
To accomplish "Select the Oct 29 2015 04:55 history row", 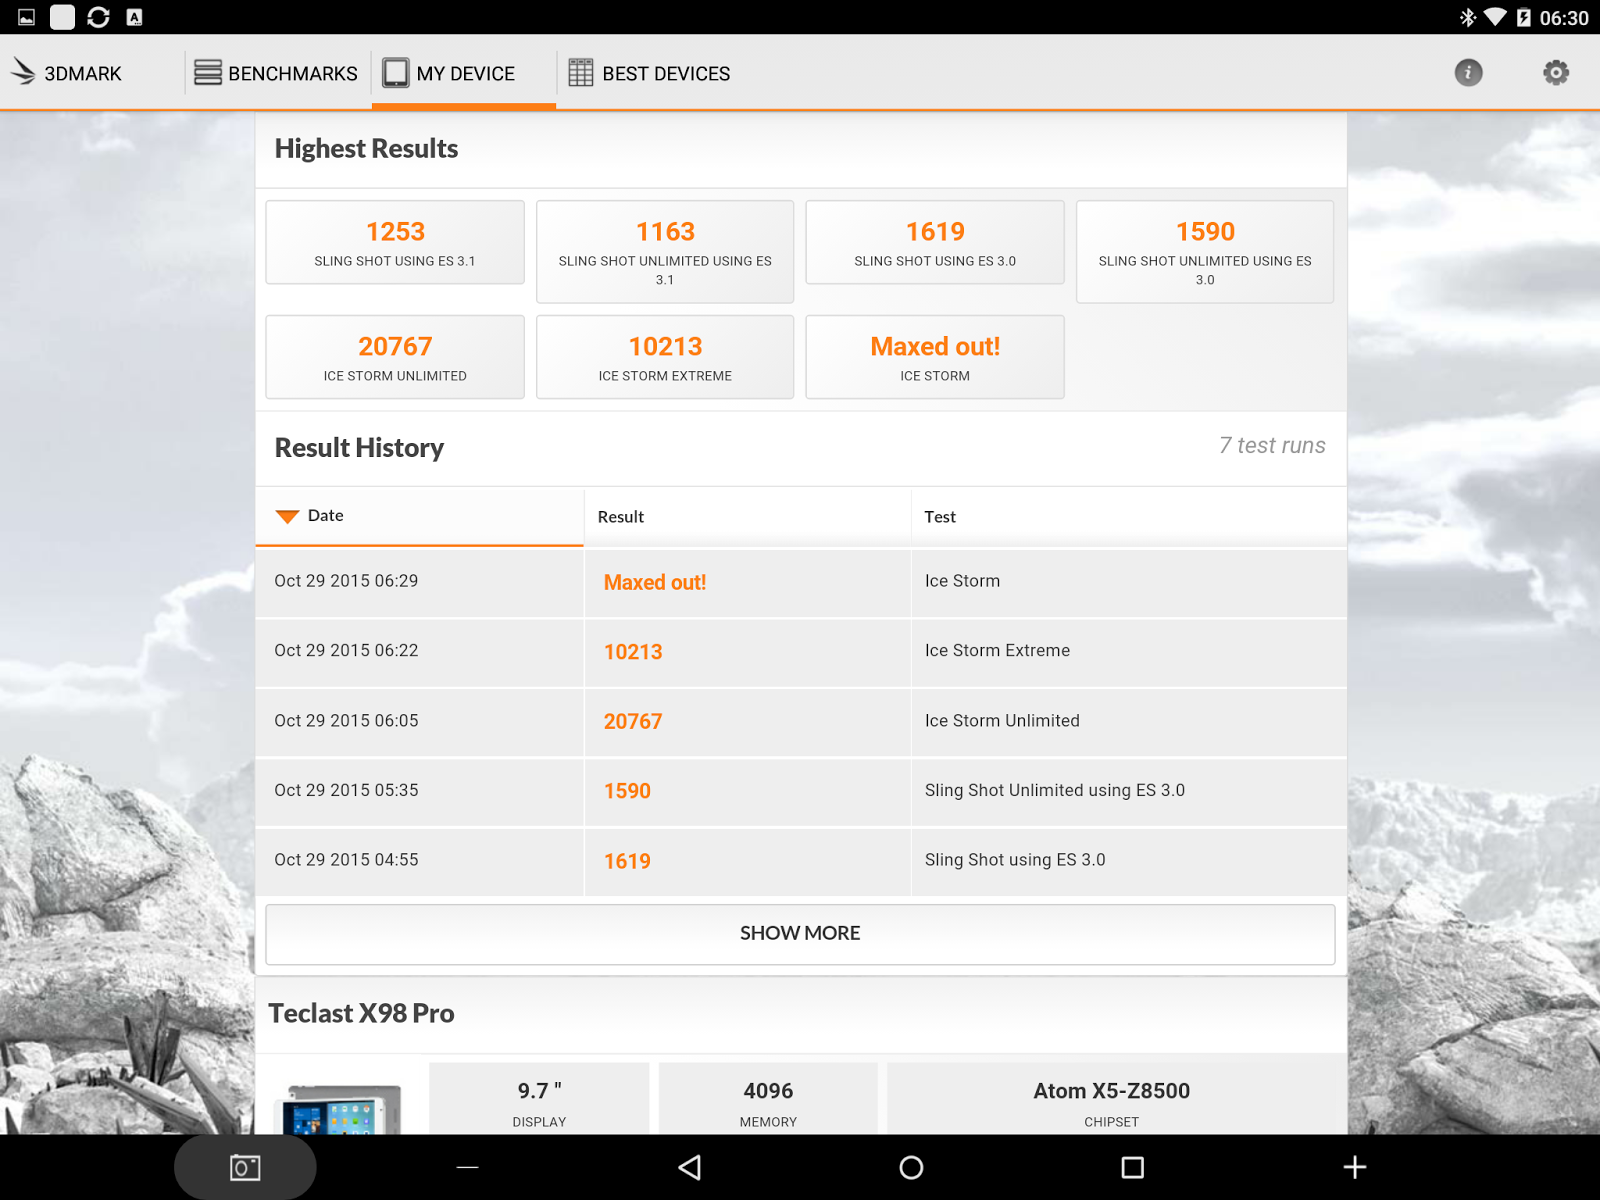I will click(x=801, y=862).
